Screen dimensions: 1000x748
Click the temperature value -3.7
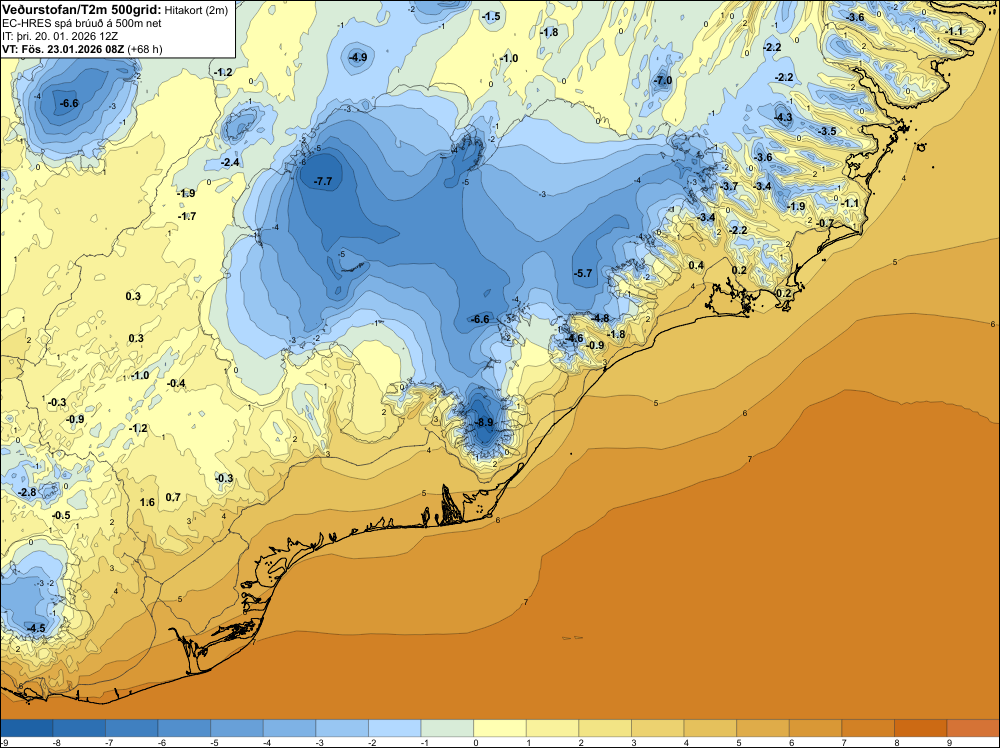coord(729,186)
